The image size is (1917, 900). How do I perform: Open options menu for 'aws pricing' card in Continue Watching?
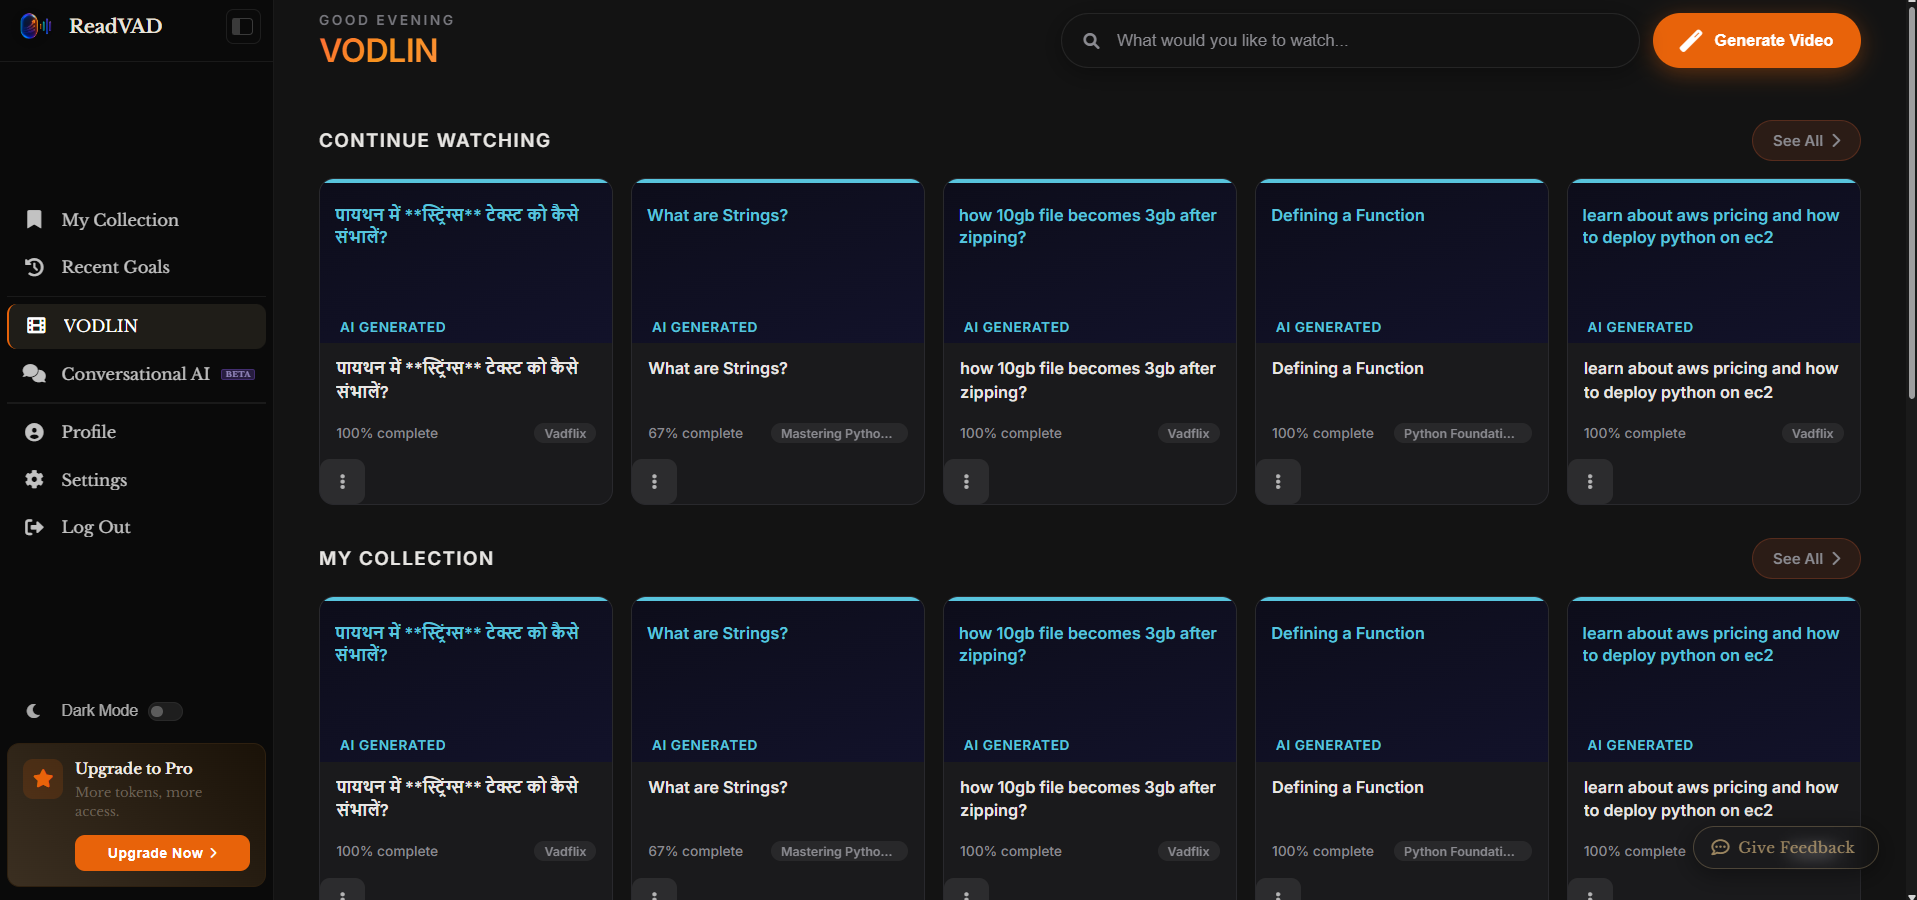1590,481
